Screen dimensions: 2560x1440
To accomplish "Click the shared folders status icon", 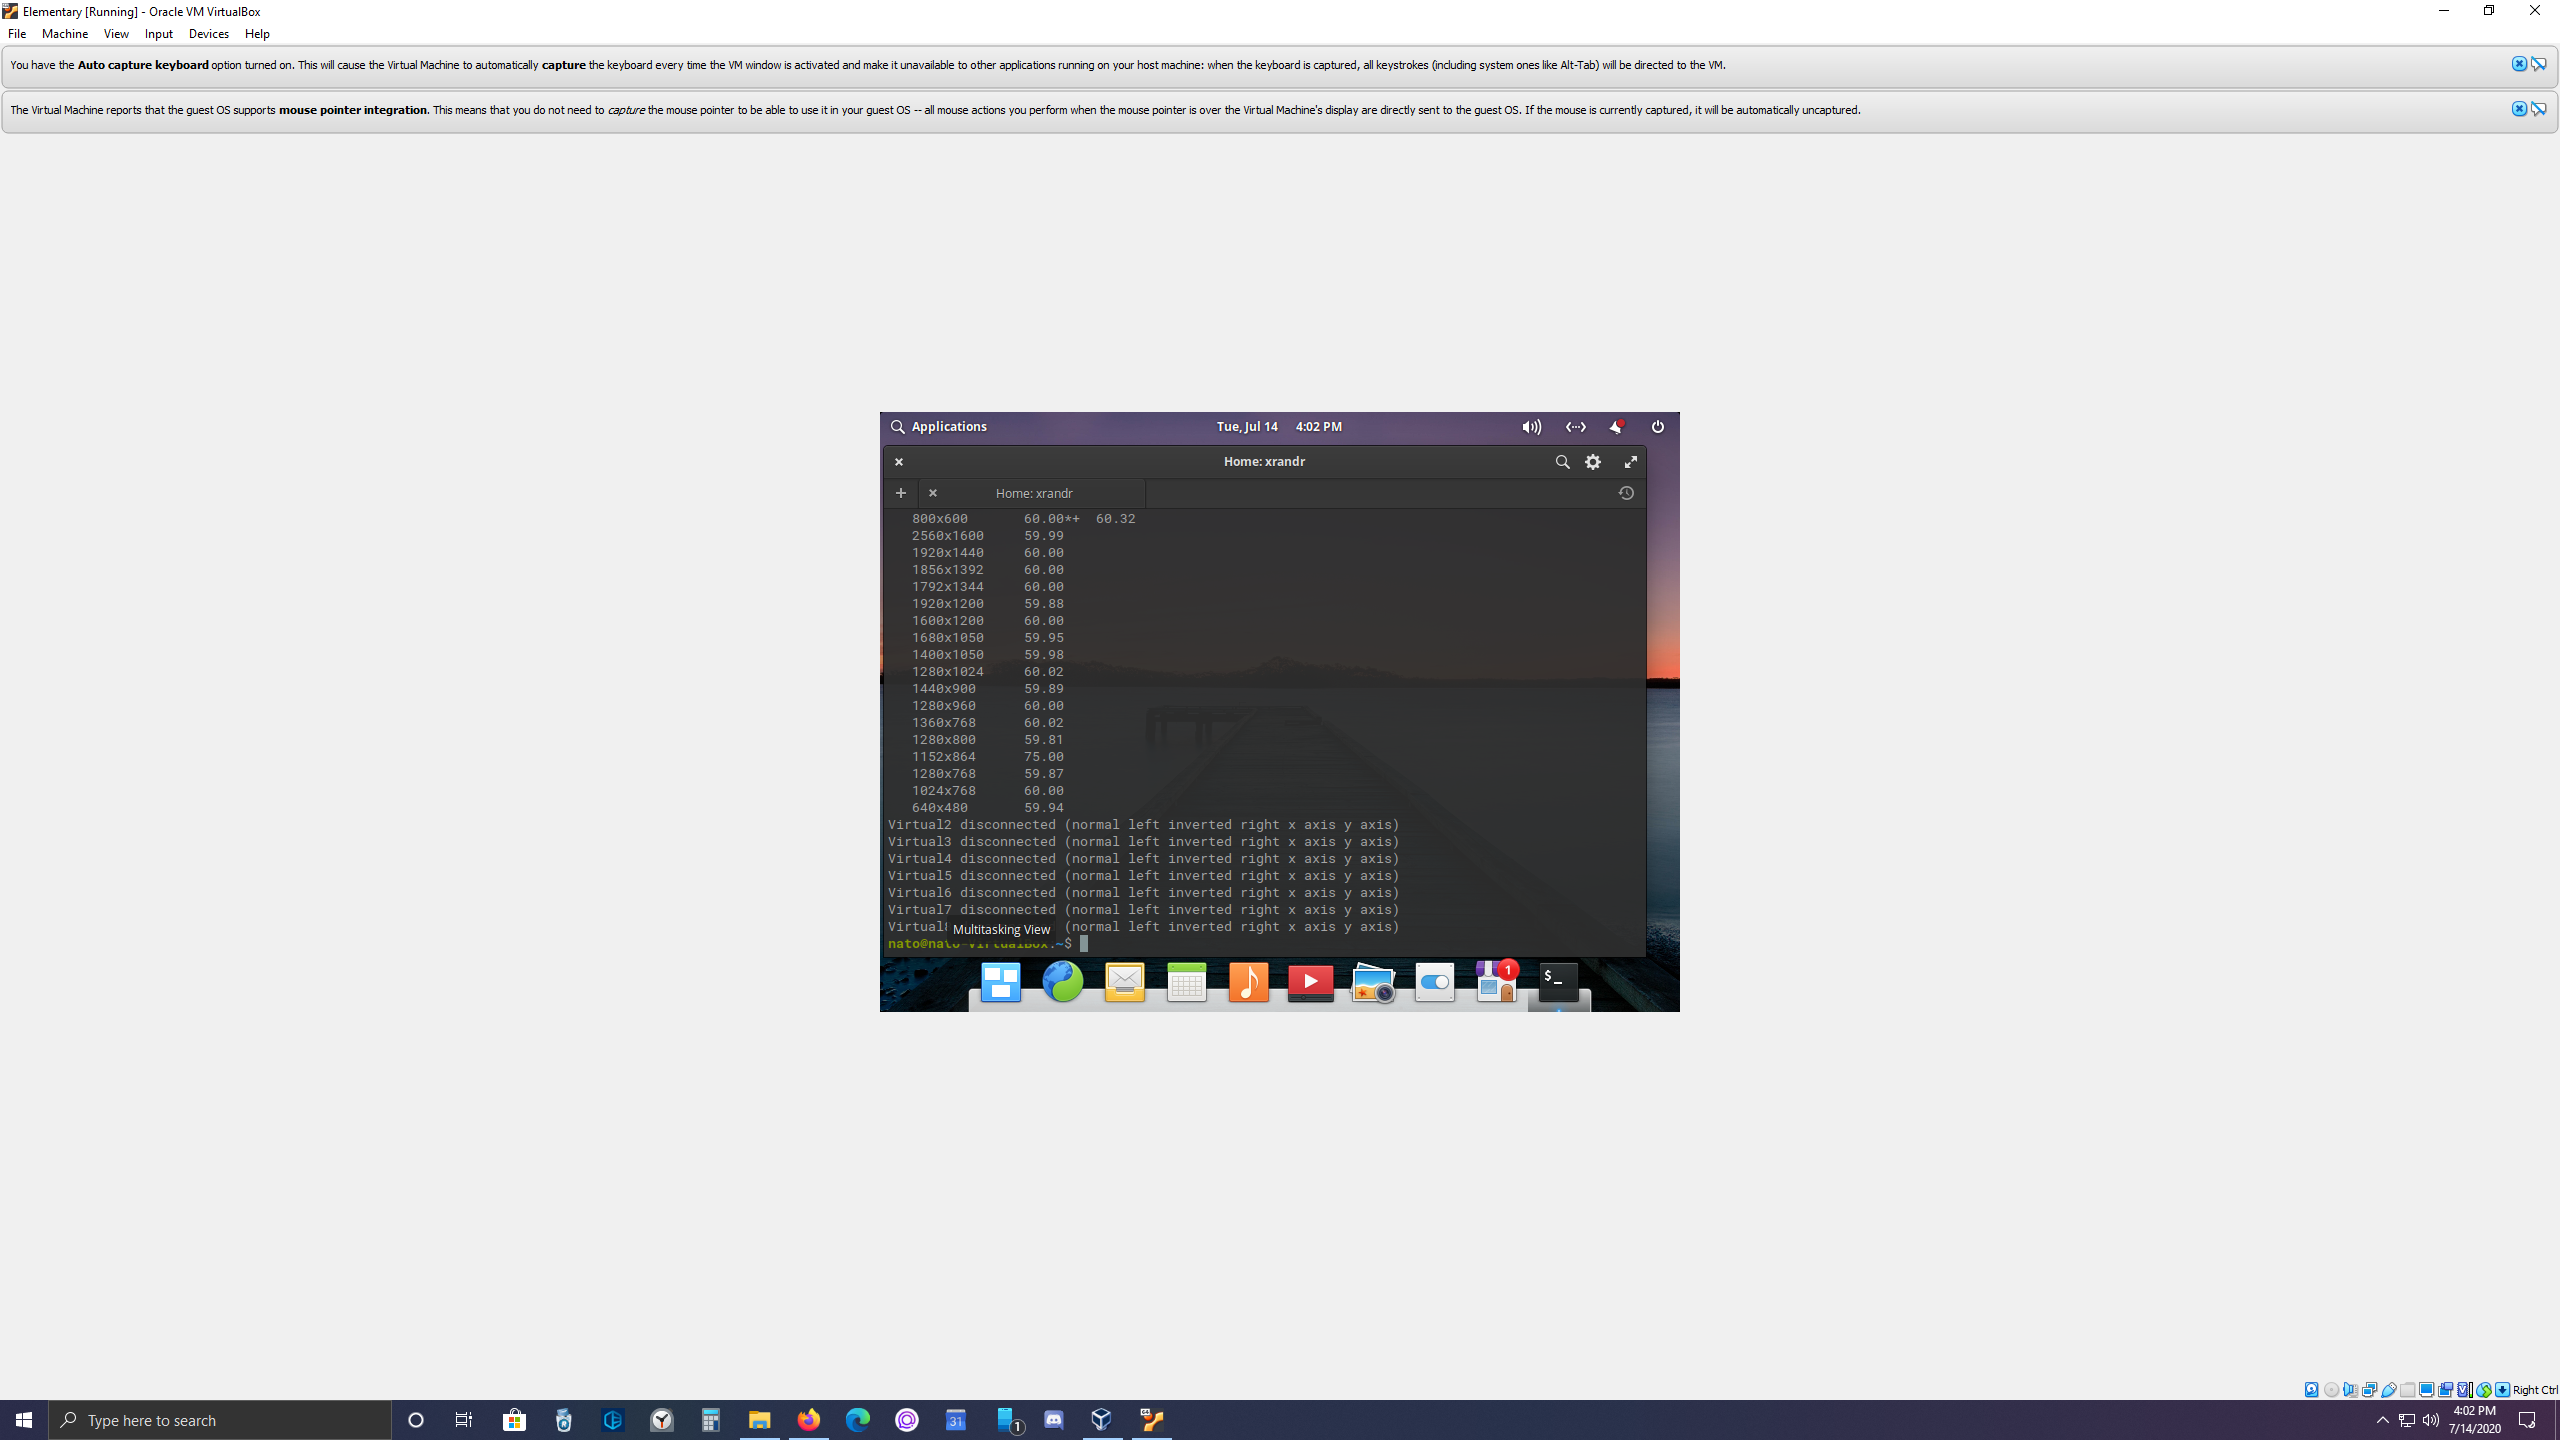I will [2408, 1390].
